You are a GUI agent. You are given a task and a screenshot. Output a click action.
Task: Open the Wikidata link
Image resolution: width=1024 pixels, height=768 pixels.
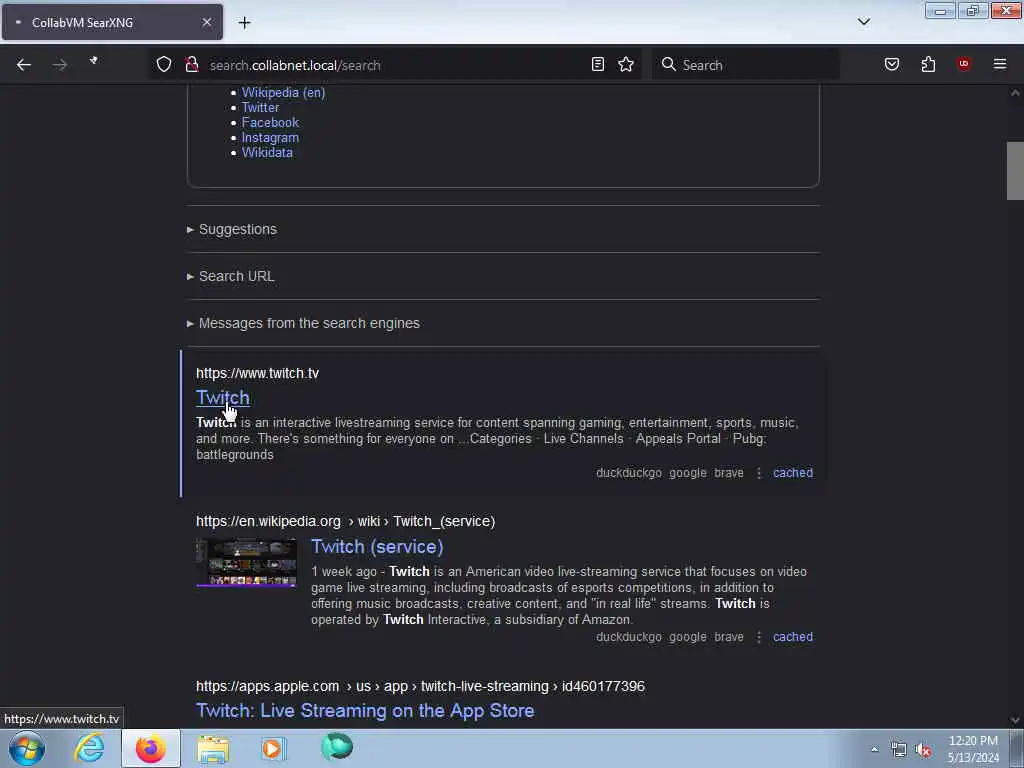267,153
